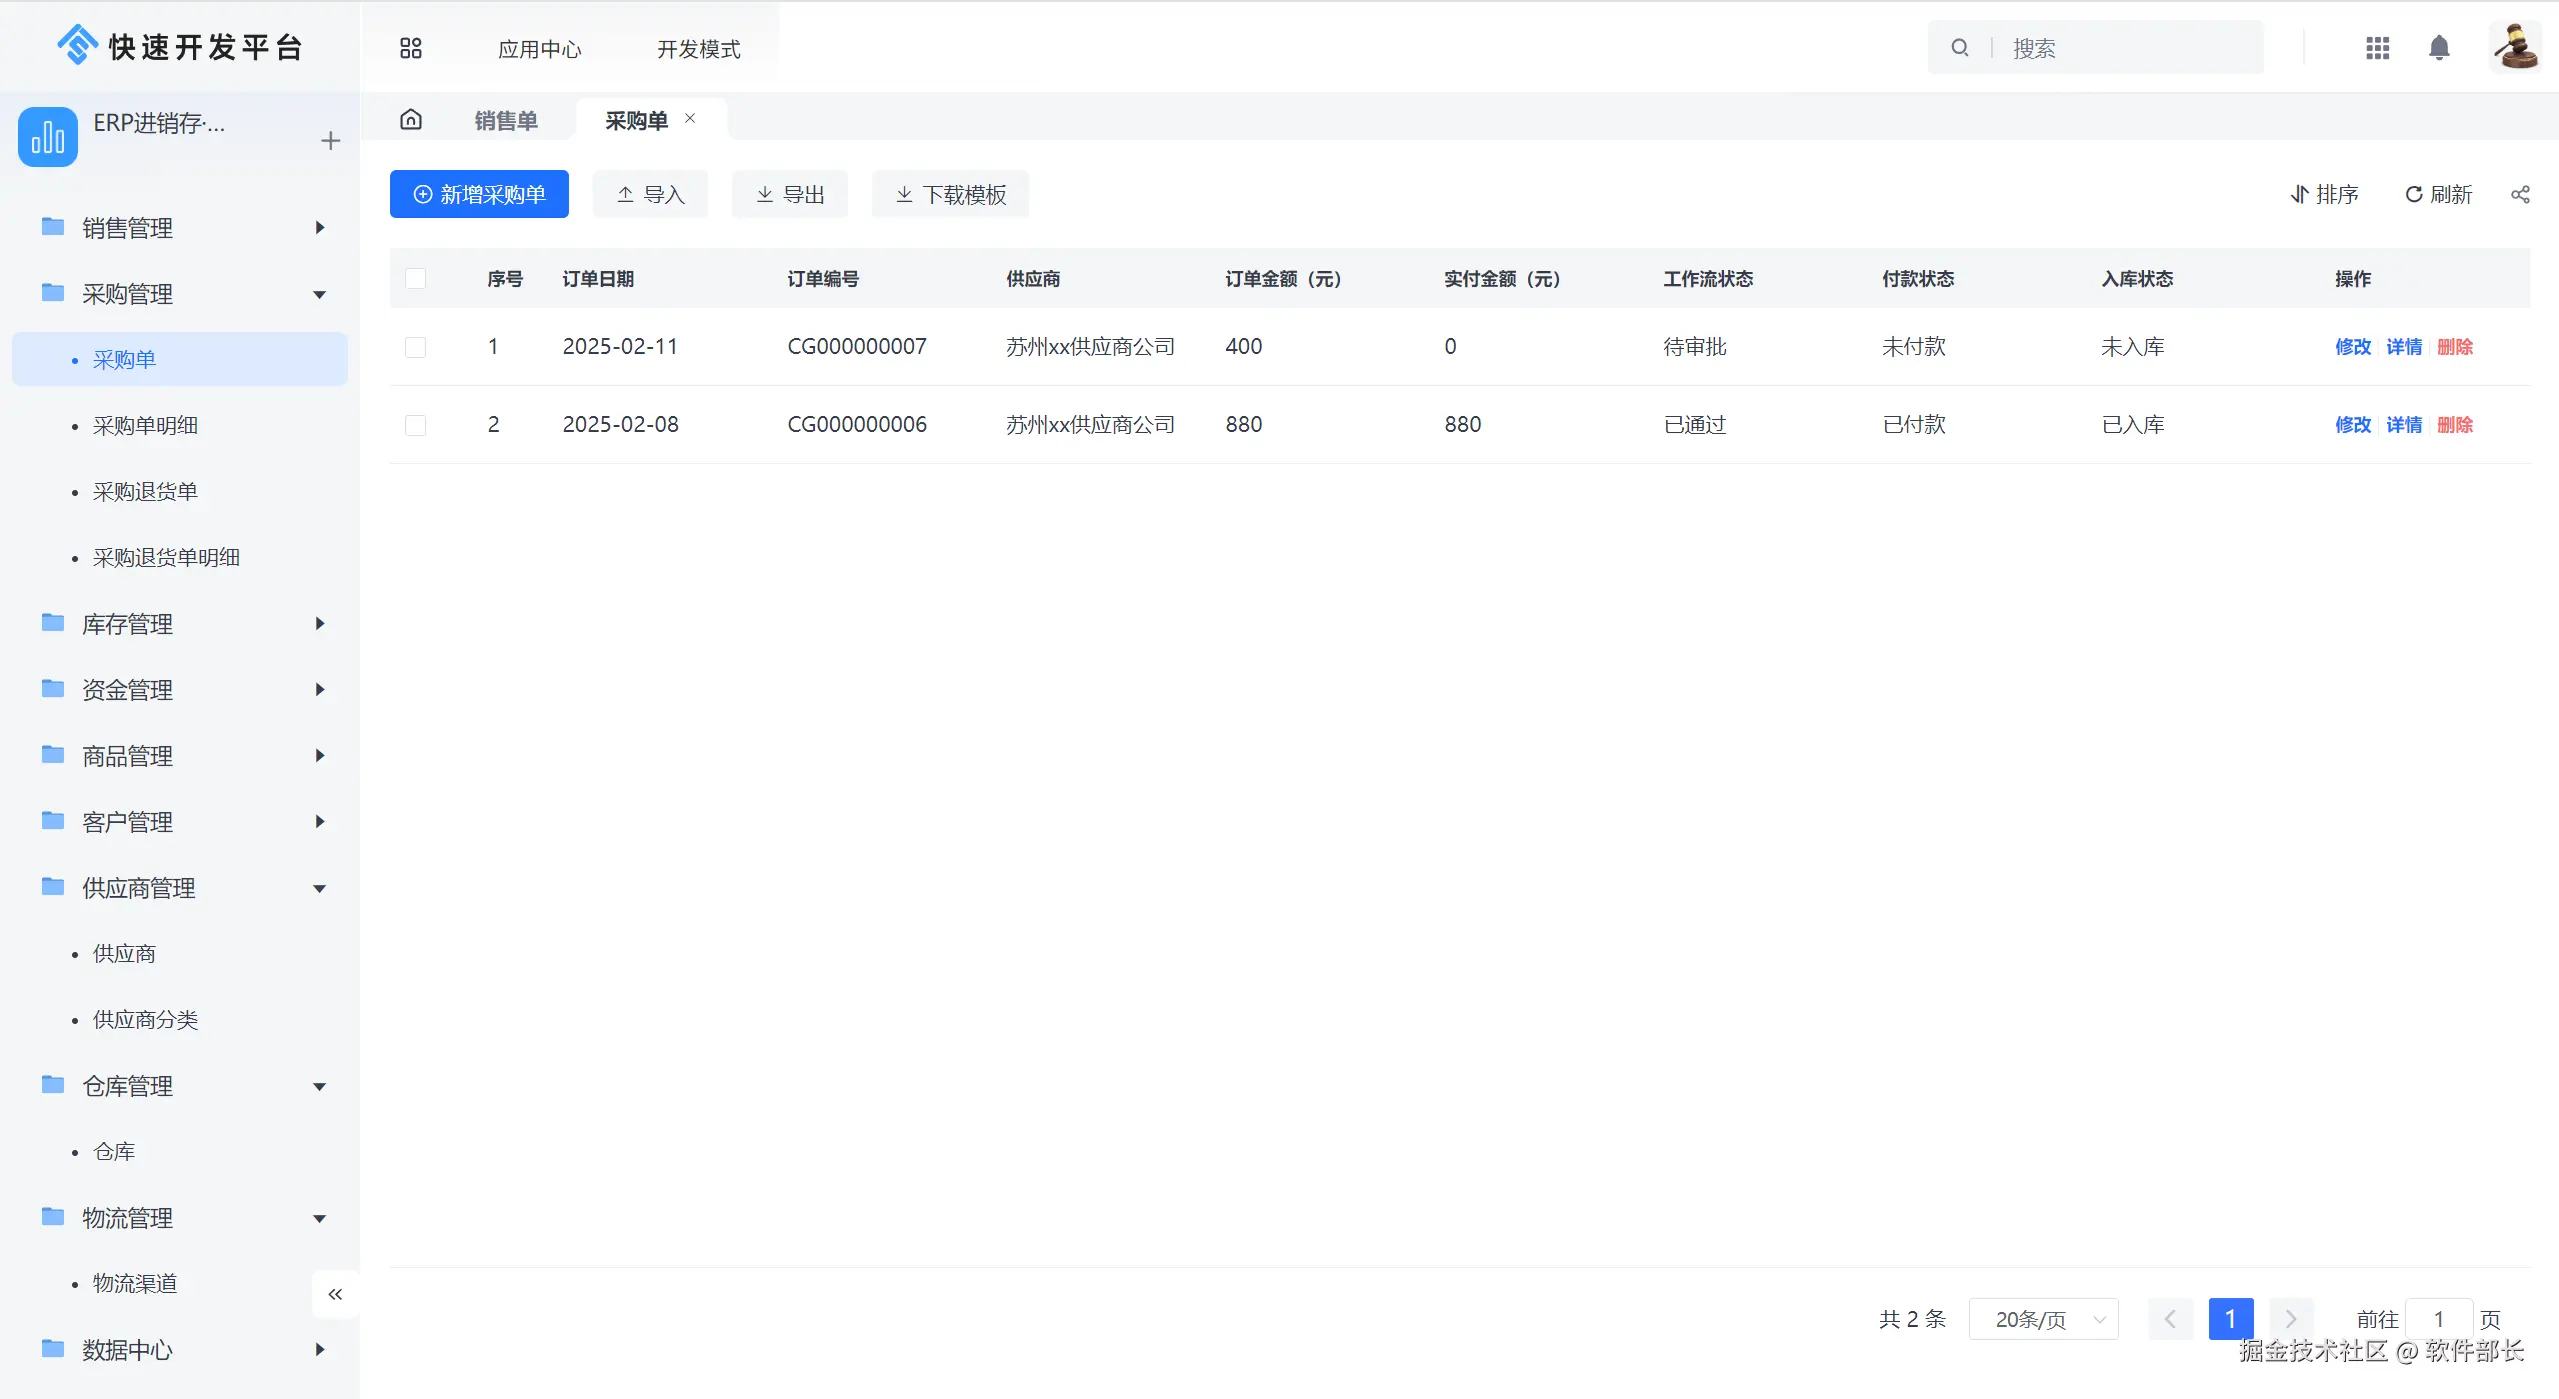
Task: Open the 开发模式 top menu
Action: (698, 49)
